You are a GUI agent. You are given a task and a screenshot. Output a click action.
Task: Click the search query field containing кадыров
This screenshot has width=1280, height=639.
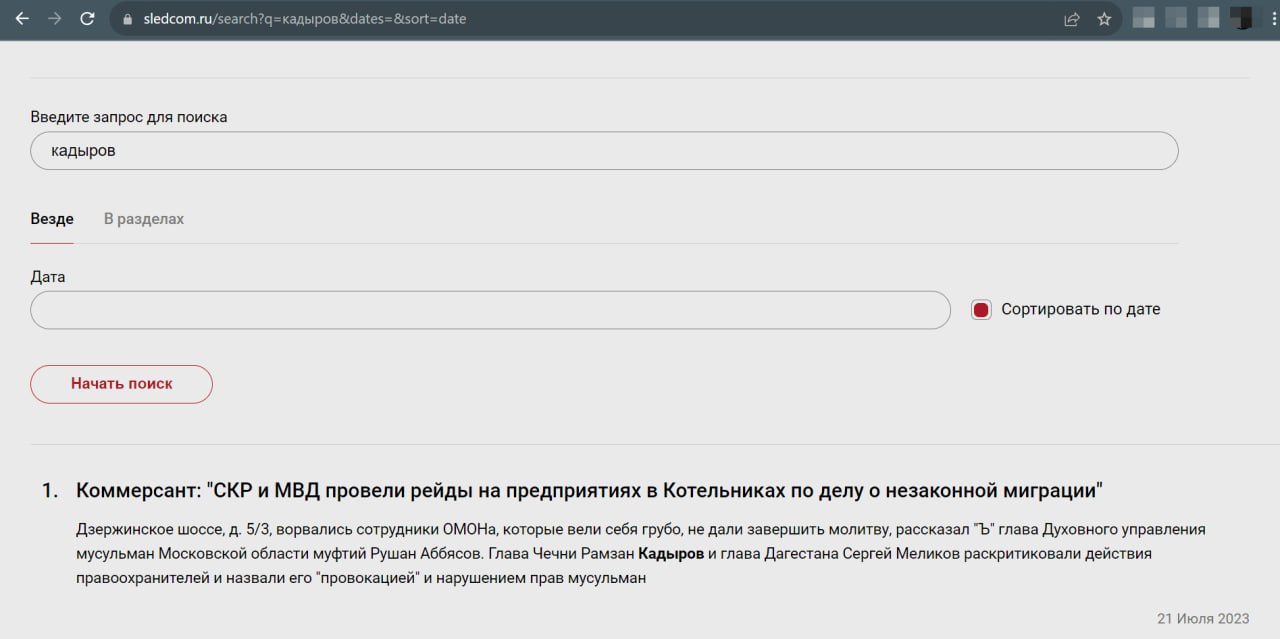coord(604,151)
